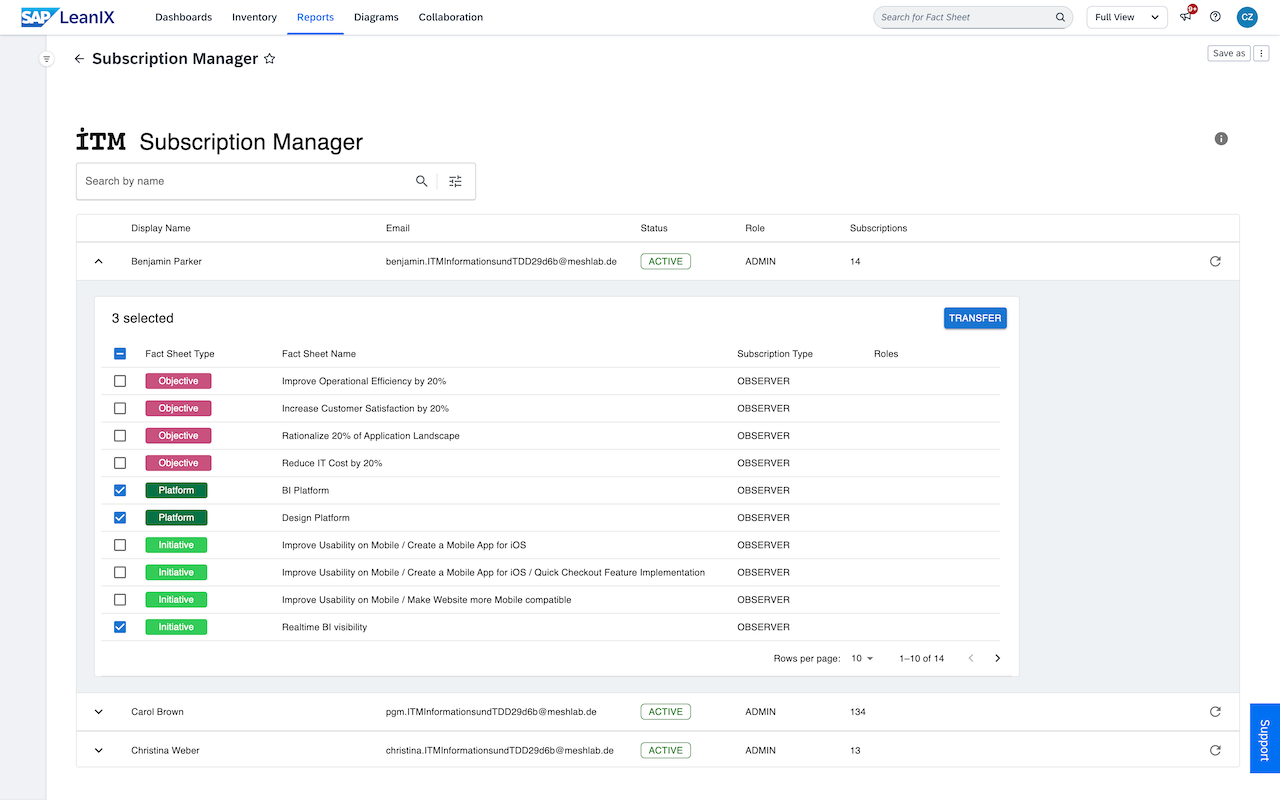This screenshot has width=1280, height=800.
Task: Click Carol Brown's email pgm.ITMInformationsundTDD29d6b@meshlab.de
Action: (491, 712)
